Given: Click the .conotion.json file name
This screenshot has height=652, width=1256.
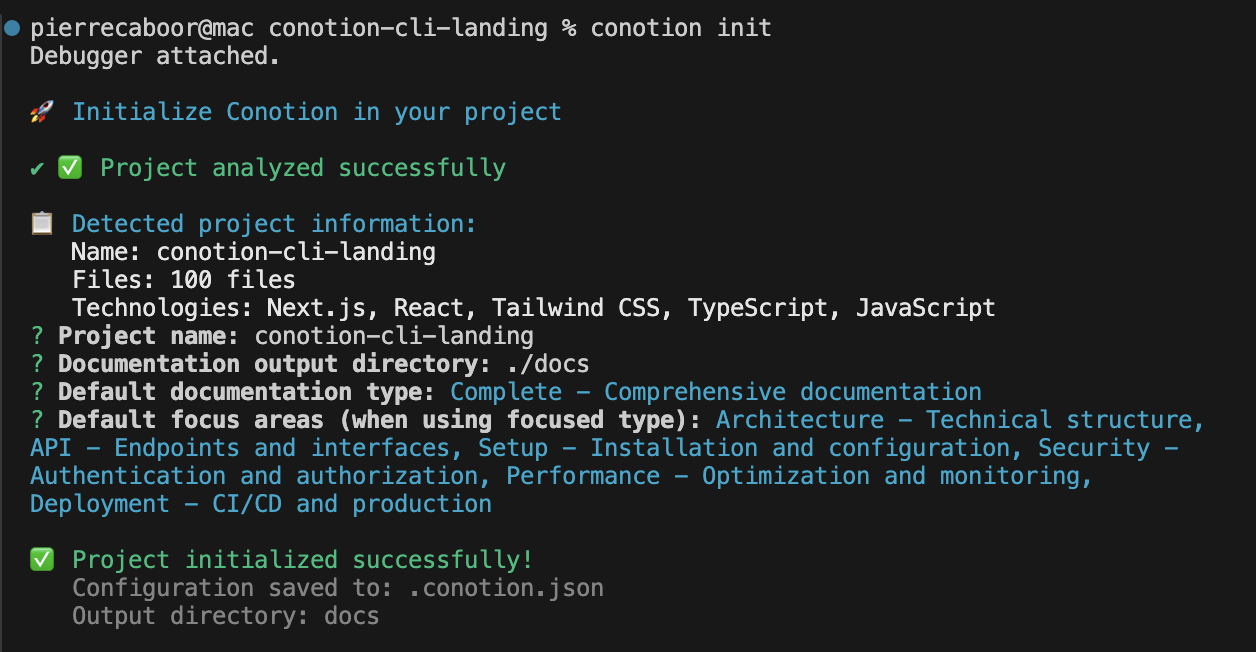Looking at the screenshot, I should click(506, 588).
